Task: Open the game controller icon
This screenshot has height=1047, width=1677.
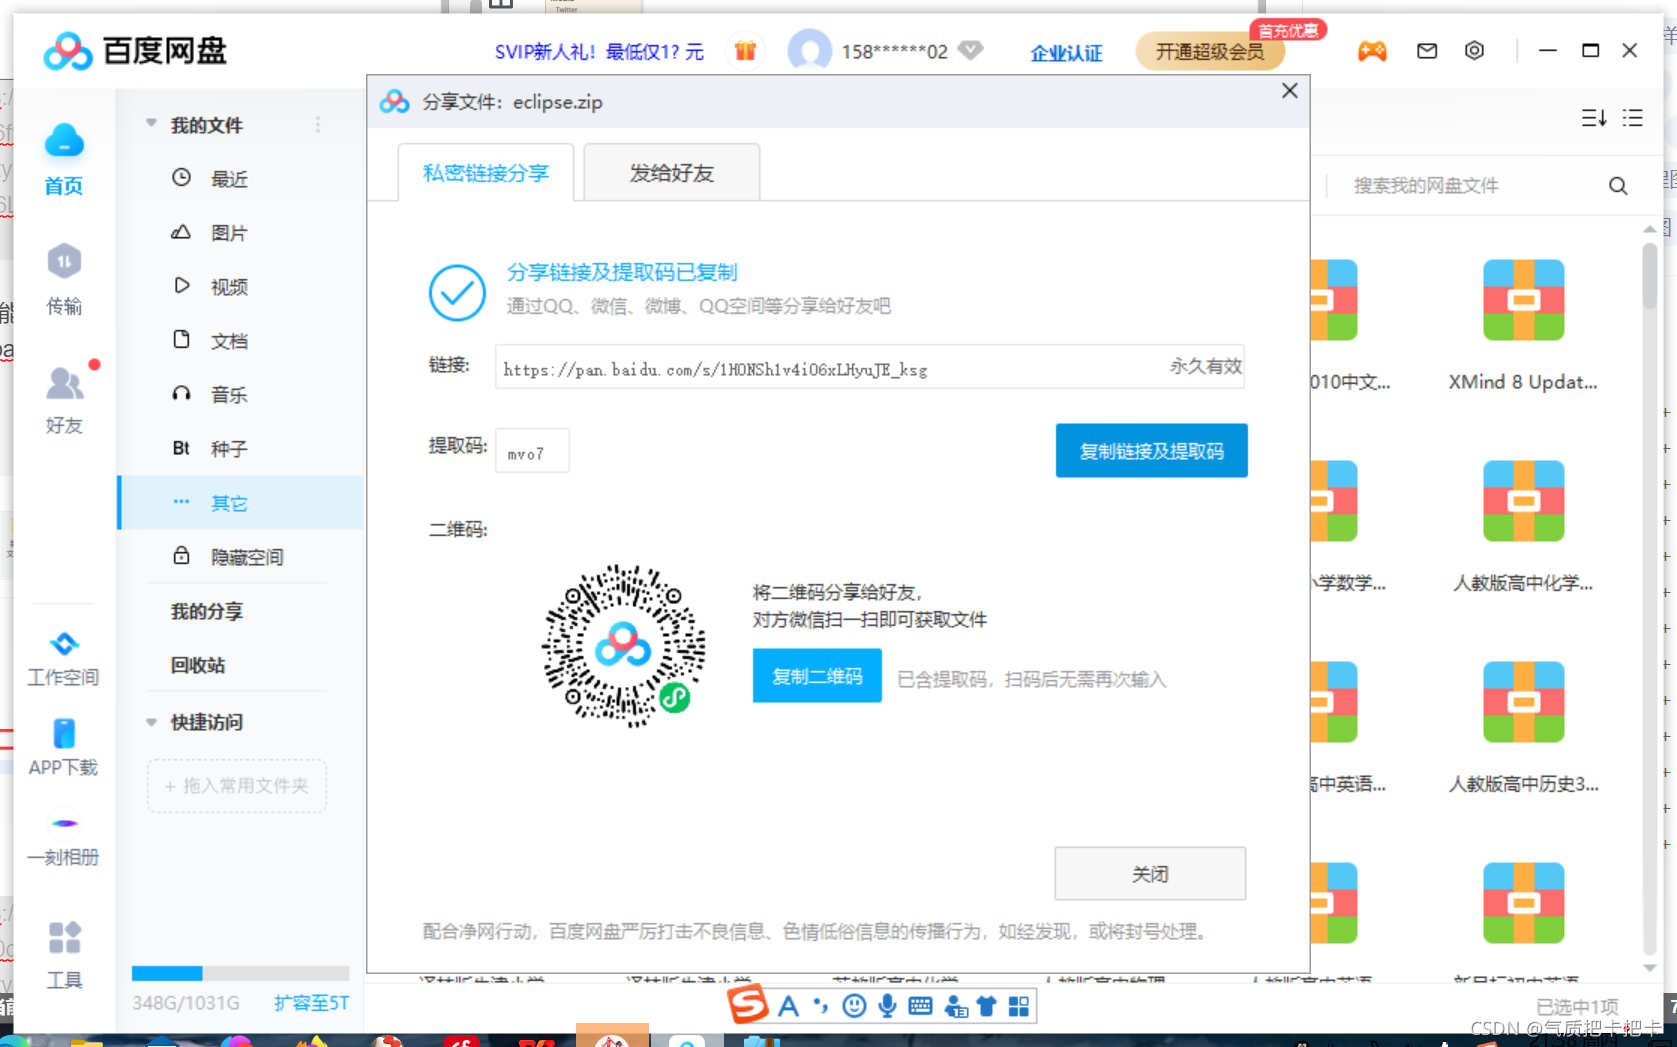Action: 1372,51
